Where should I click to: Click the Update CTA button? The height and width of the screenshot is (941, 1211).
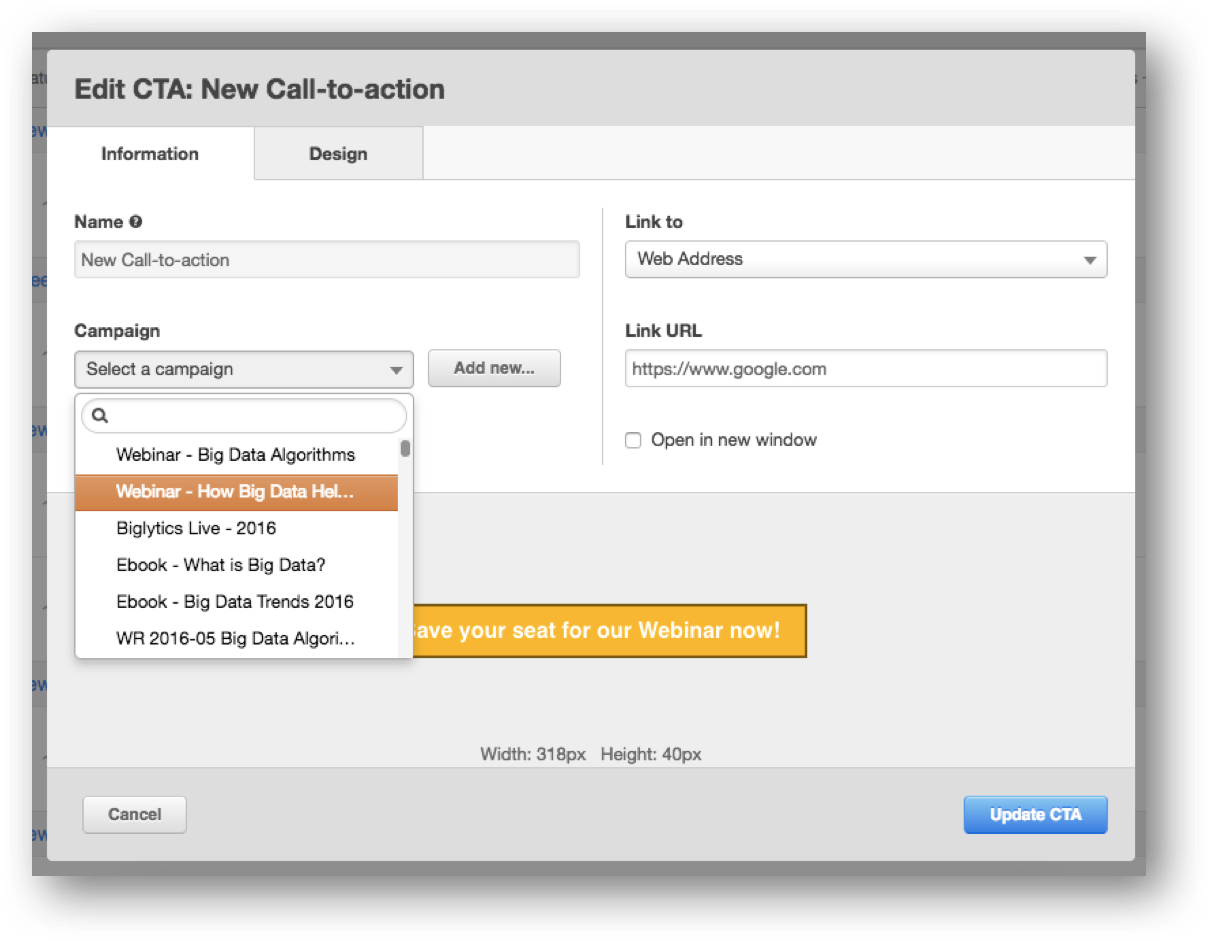click(1035, 814)
